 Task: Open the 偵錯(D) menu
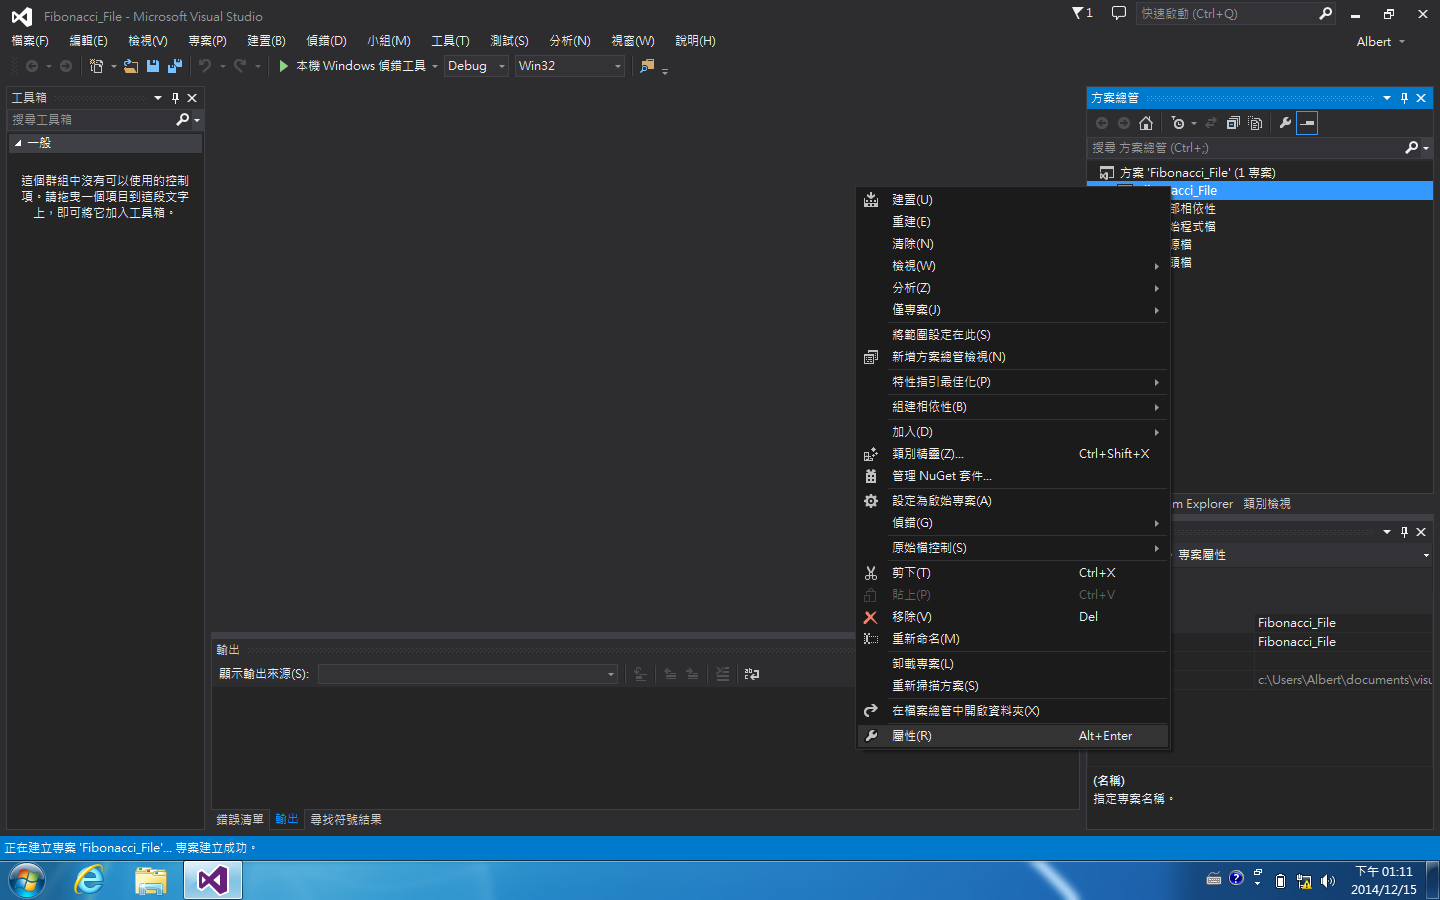[x=326, y=41]
